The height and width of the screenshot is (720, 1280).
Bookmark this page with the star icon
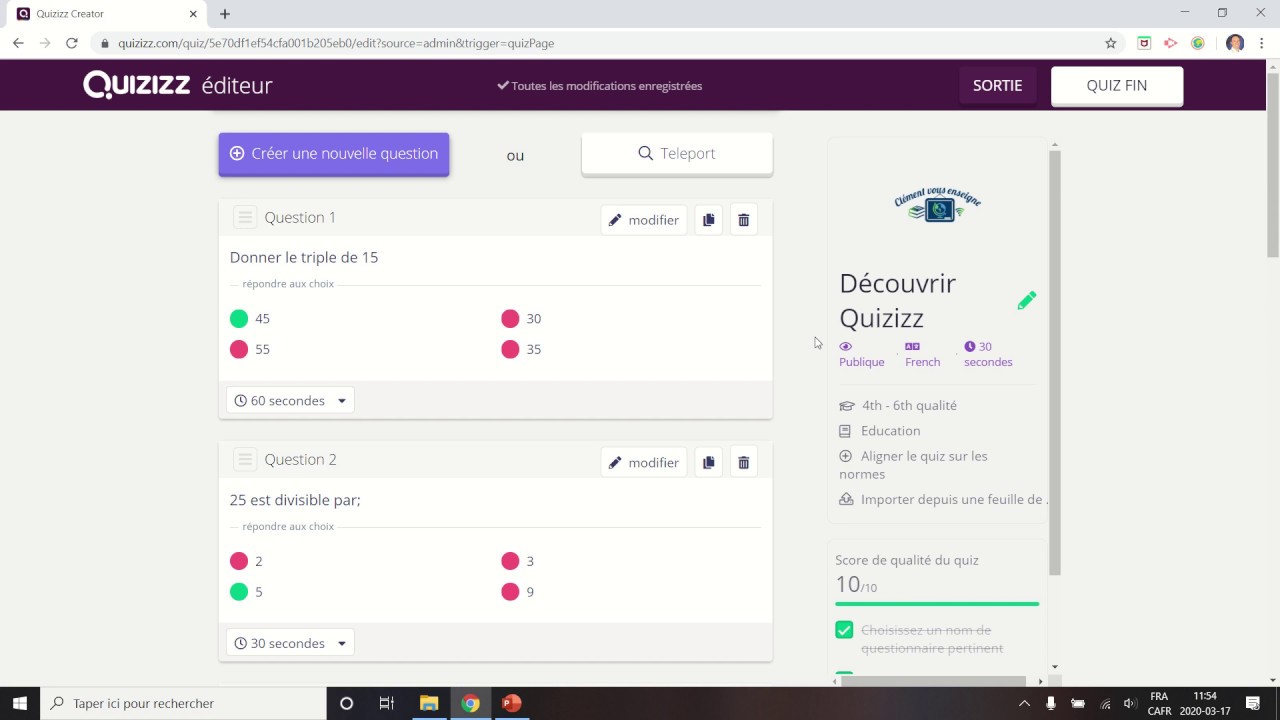(1110, 43)
